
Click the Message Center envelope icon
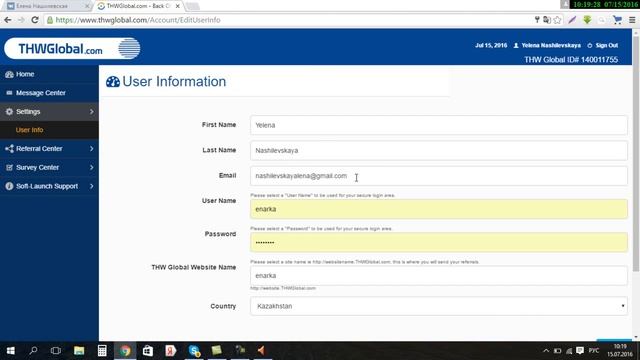9,93
